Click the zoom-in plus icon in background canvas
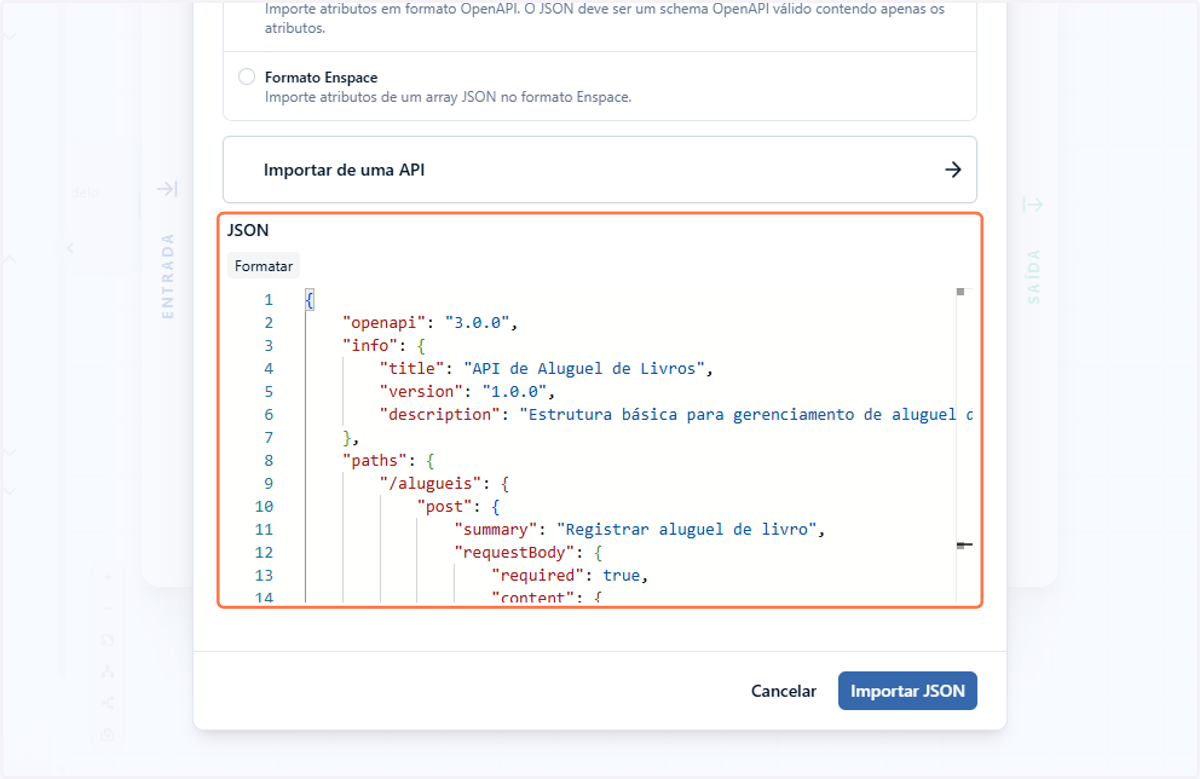 pyautogui.click(x=108, y=578)
